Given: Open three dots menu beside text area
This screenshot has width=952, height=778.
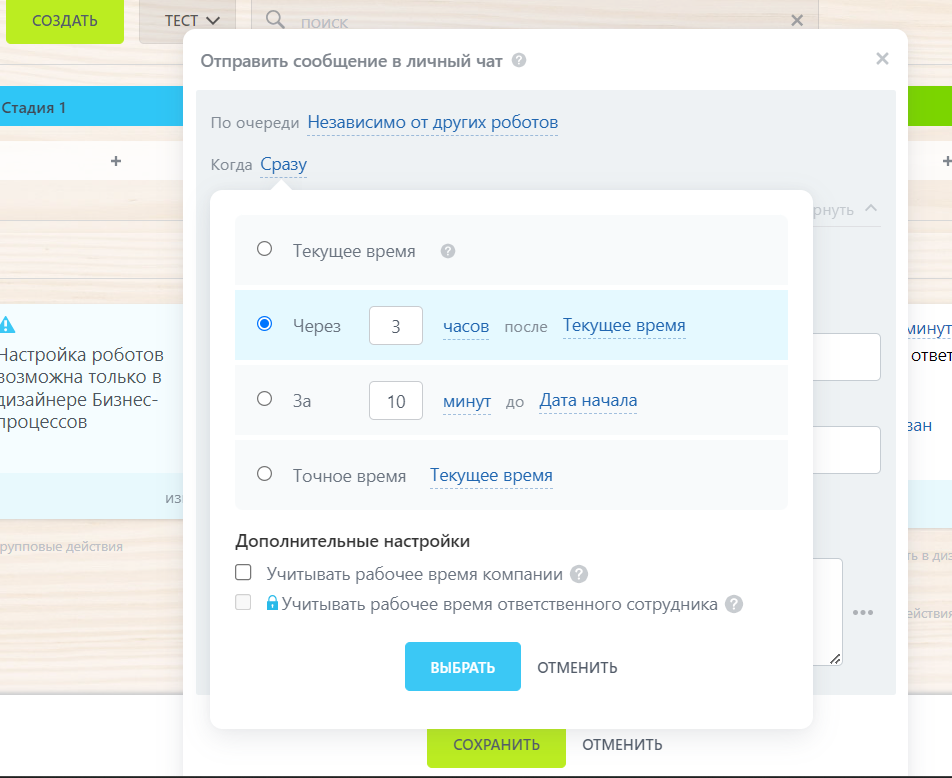Looking at the screenshot, I should pos(863,612).
